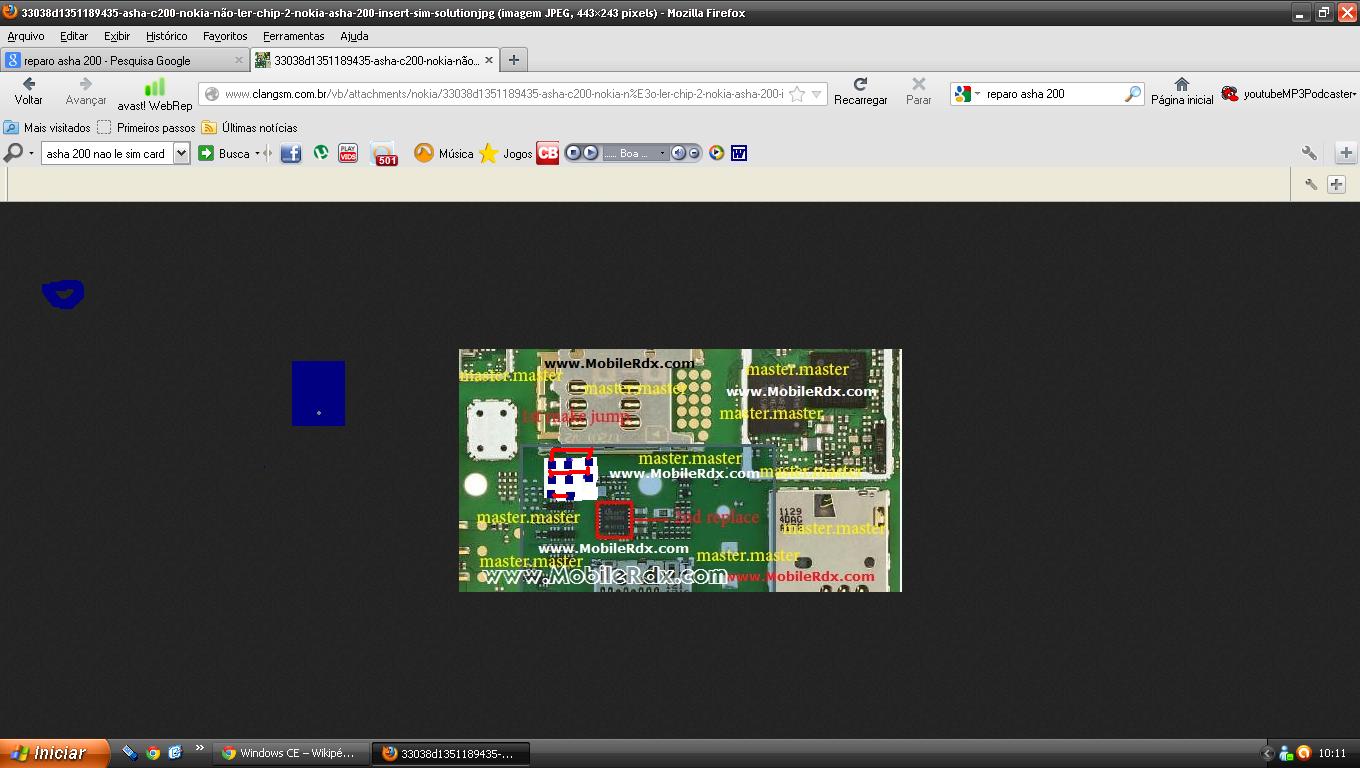Open the Histórico menu
1360x768 pixels.
tap(166, 36)
